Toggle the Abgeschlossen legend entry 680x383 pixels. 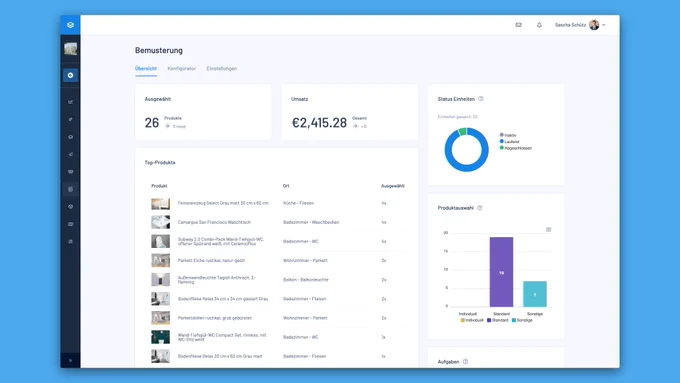pyautogui.click(x=516, y=148)
